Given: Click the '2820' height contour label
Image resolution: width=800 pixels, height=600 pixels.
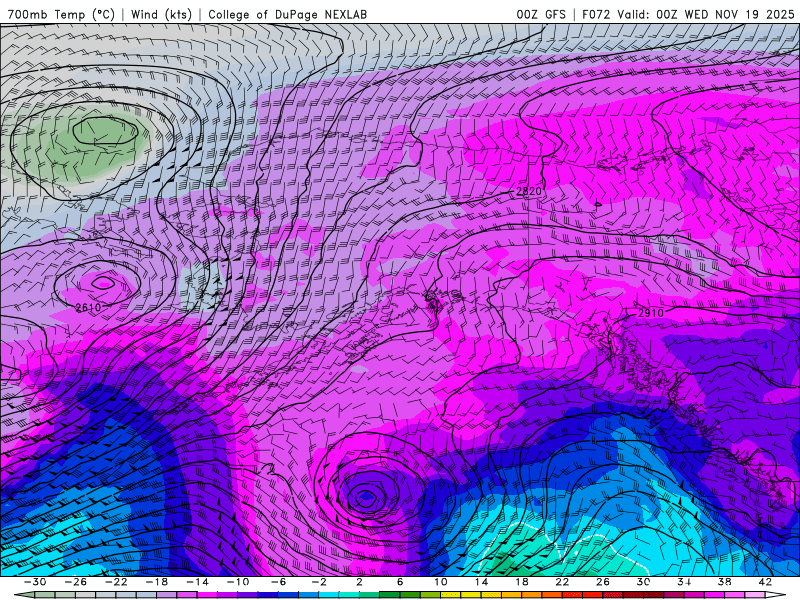Looking at the screenshot, I should coord(529,191).
